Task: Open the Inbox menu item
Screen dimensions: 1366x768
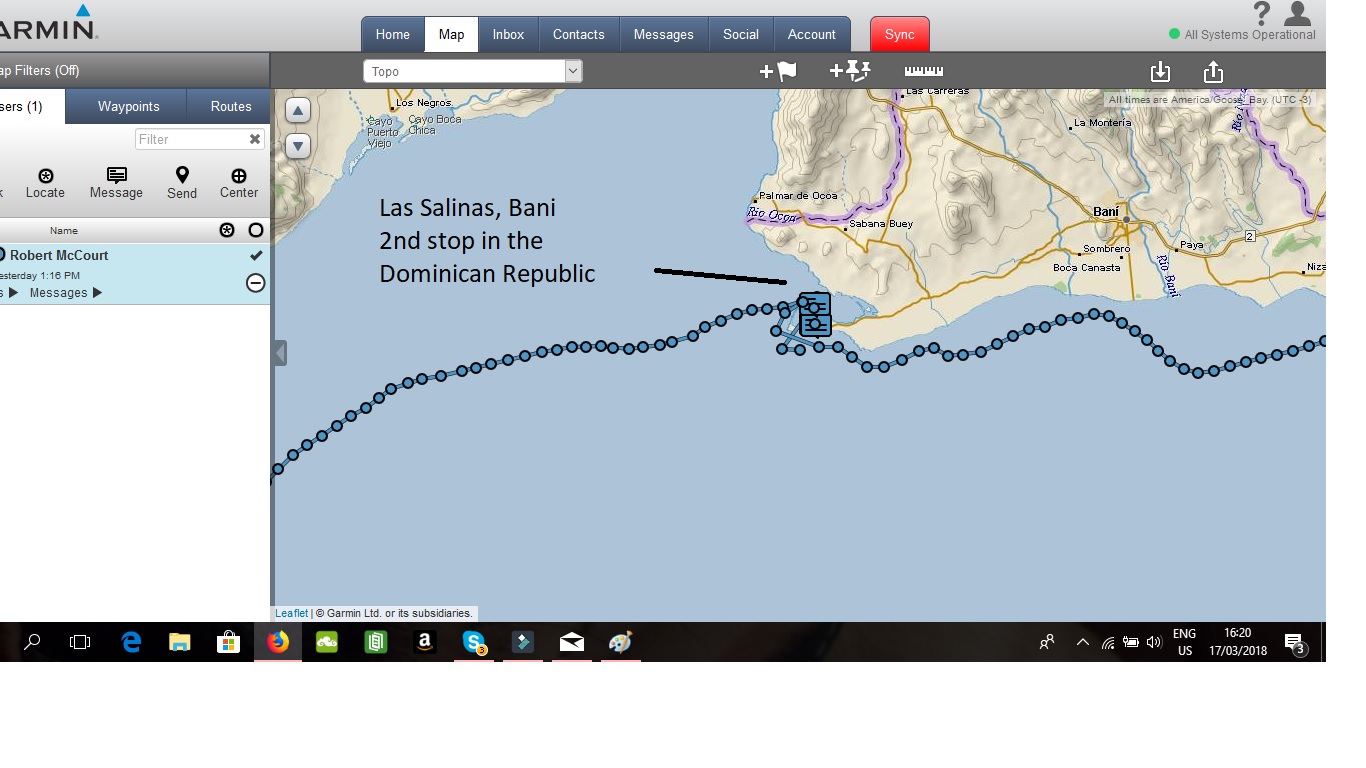Action: point(508,33)
